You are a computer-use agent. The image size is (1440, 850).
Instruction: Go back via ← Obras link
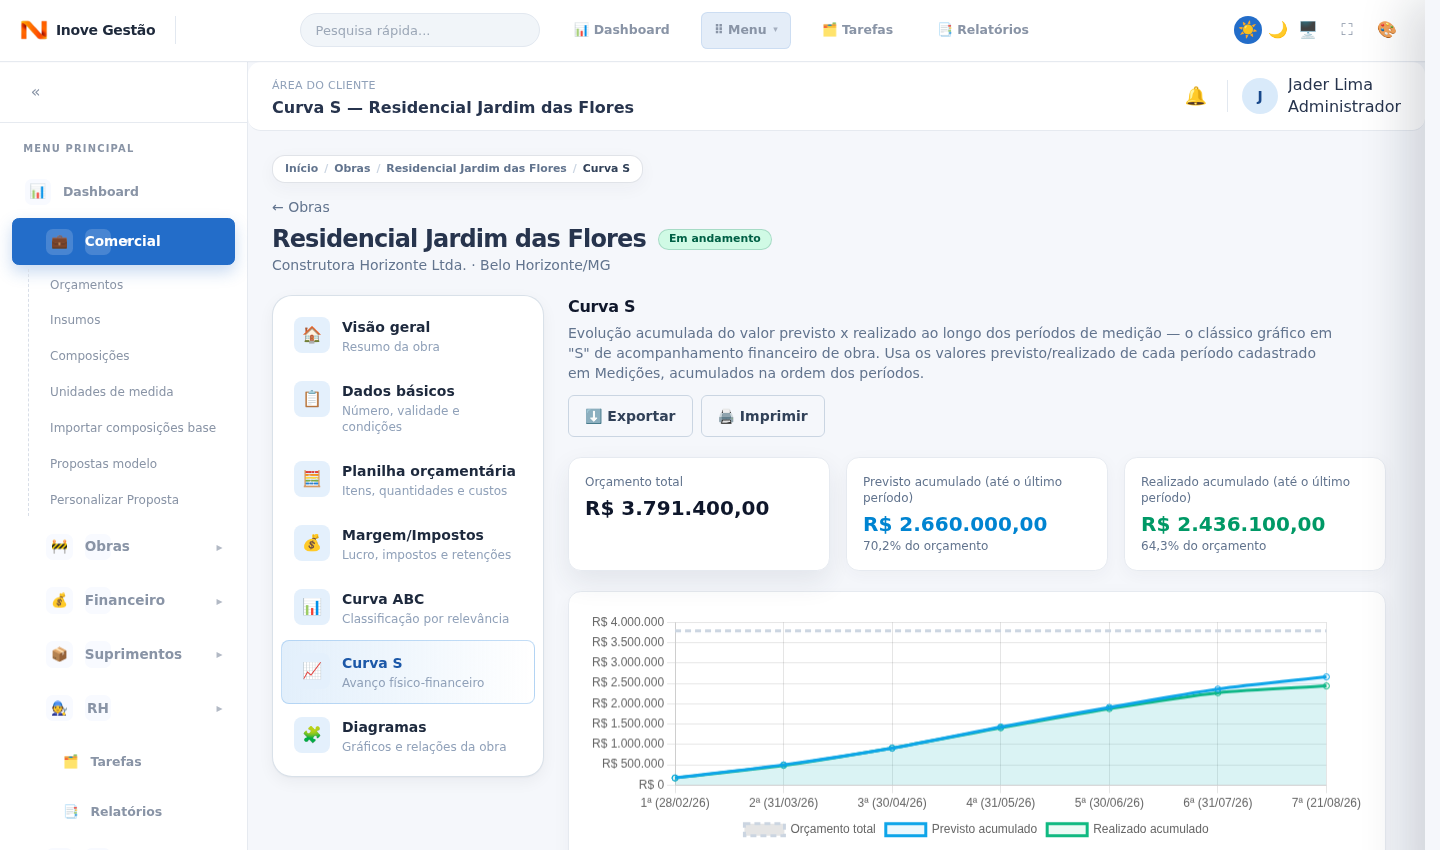tap(301, 207)
